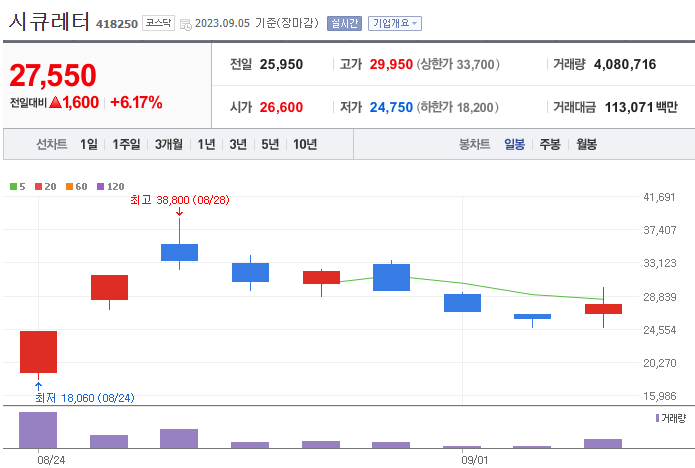Click the red 20-day moving average legend swatch

pyautogui.click(x=39, y=187)
